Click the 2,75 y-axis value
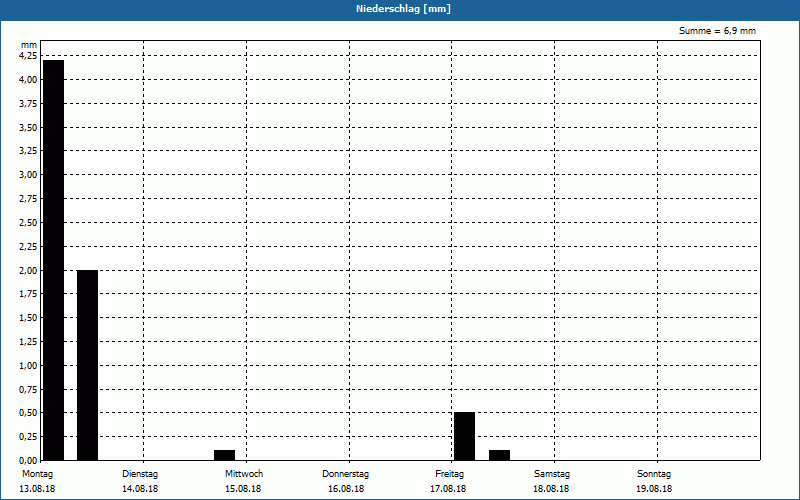Viewport: 800px width, 500px height. 28,199
